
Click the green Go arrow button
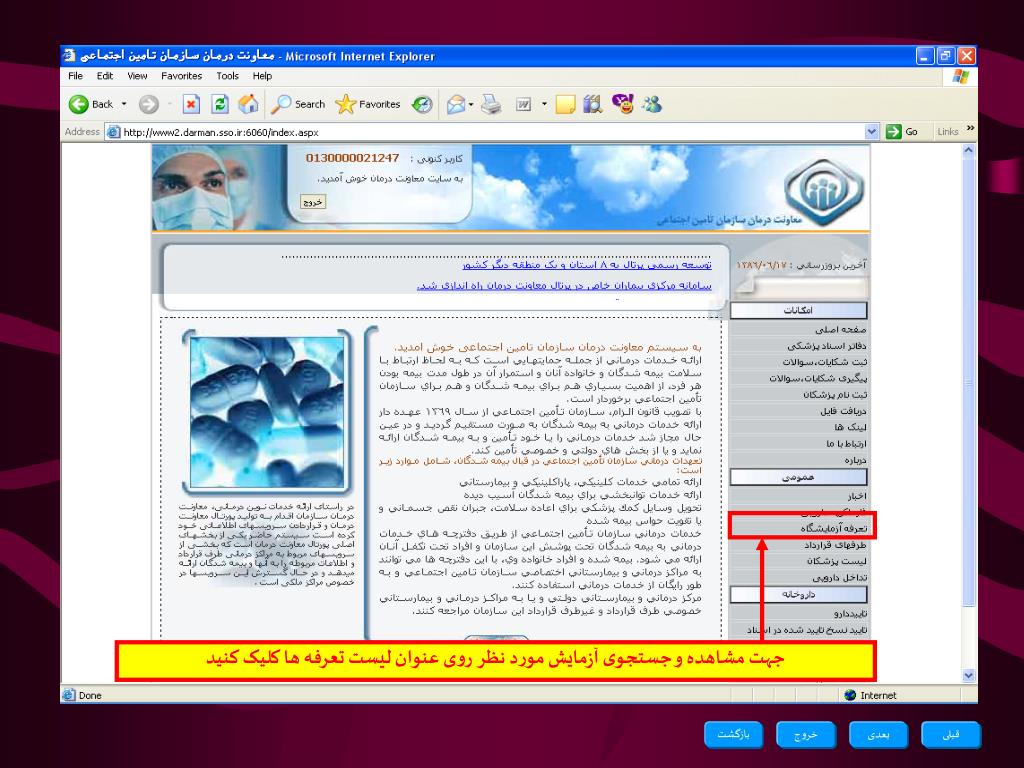click(893, 132)
